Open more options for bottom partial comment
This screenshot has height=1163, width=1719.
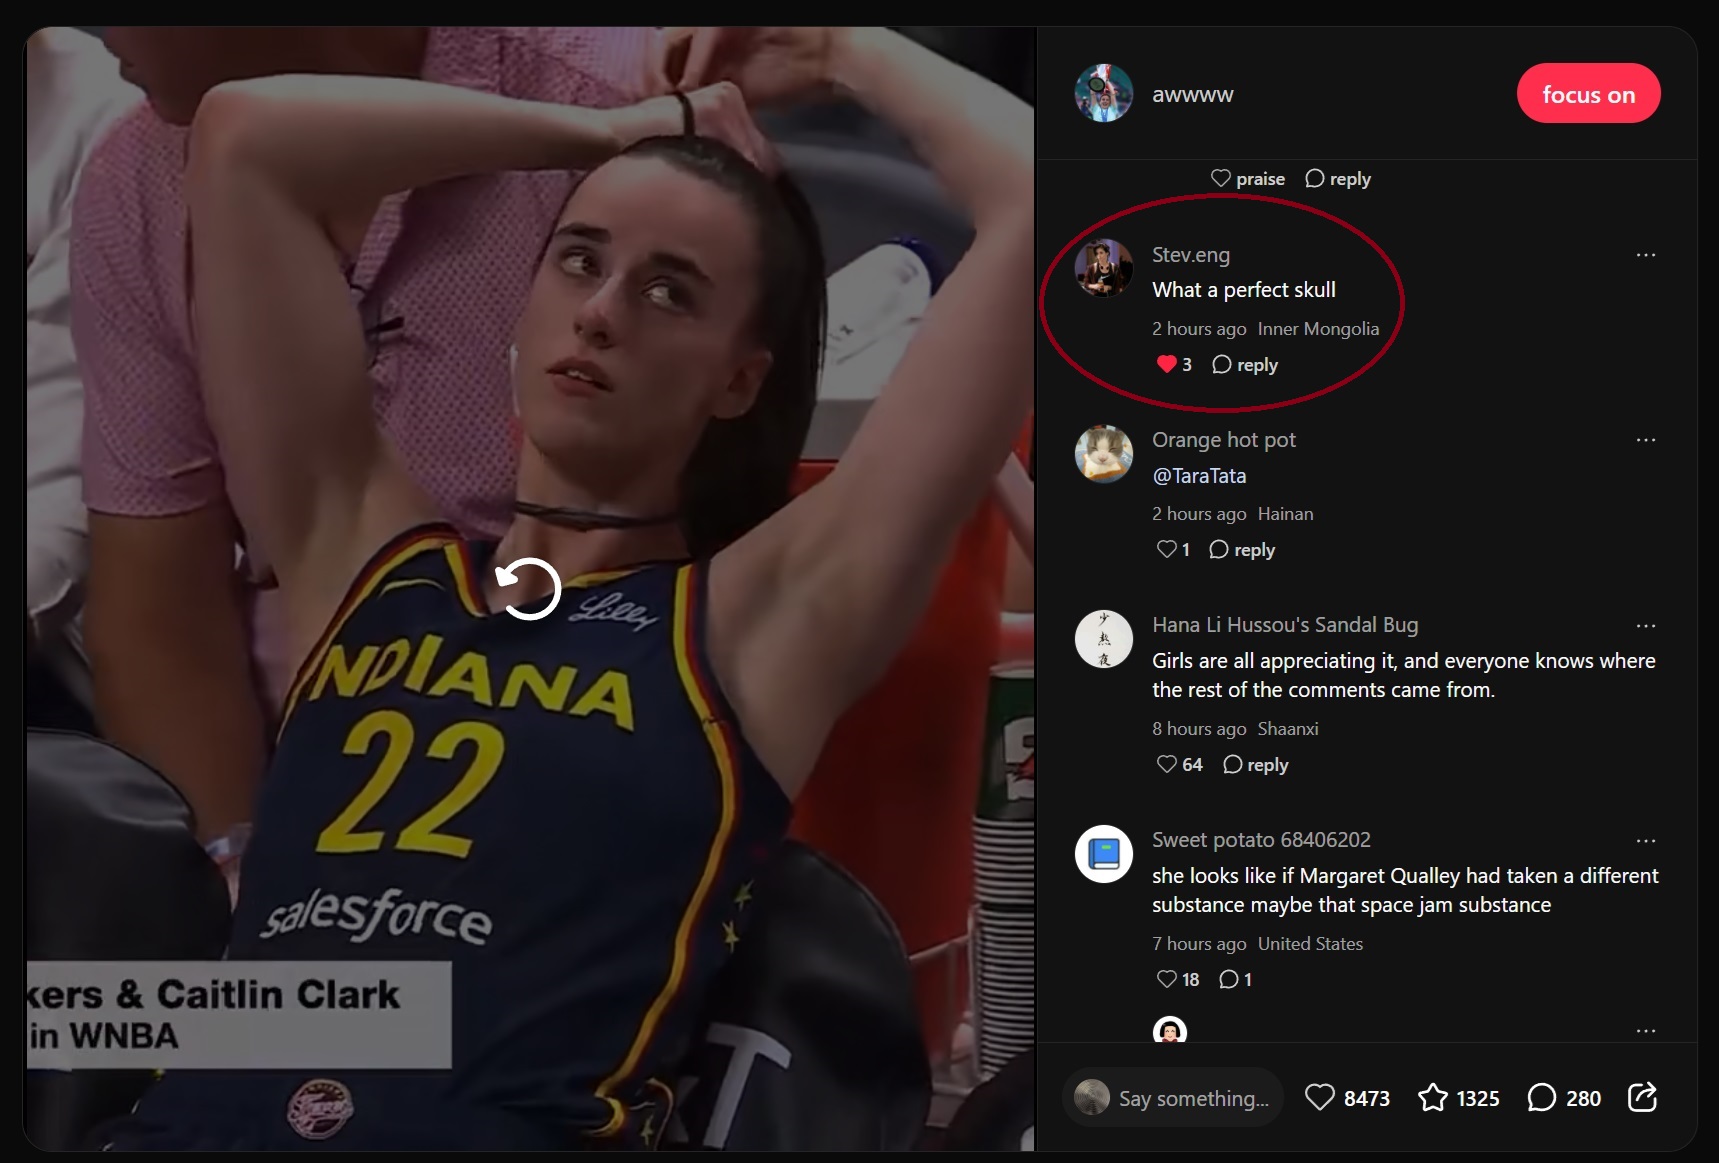pyautogui.click(x=1646, y=1031)
